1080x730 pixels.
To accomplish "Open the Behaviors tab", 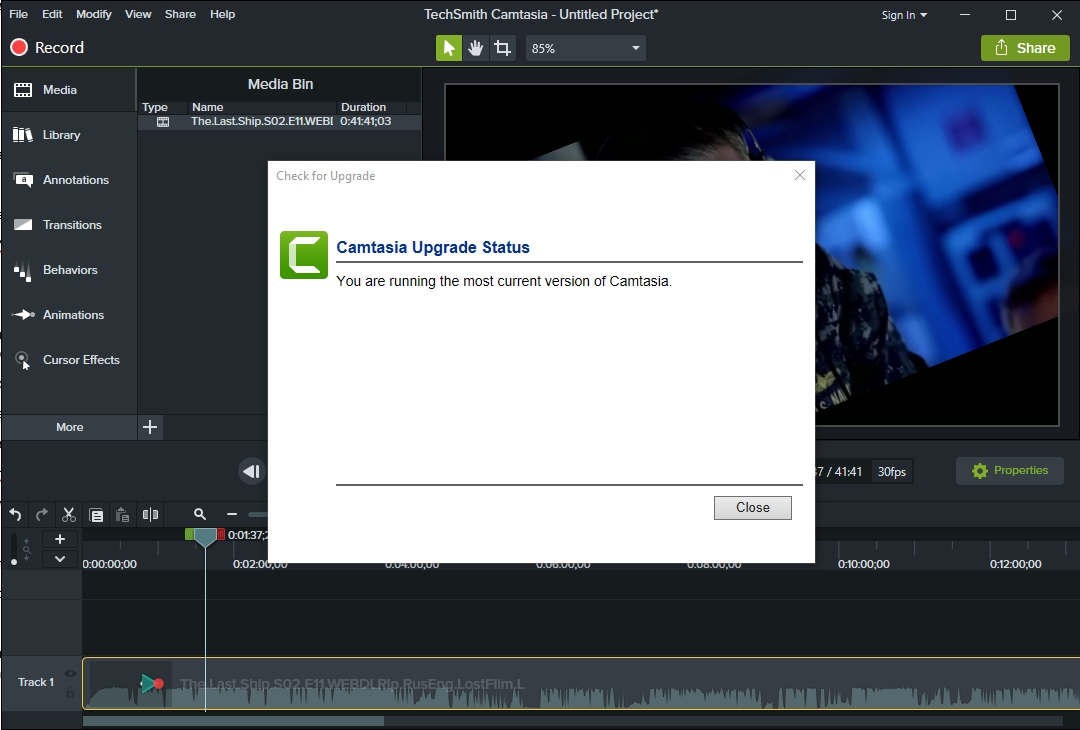I will pyautogui.click(x=69, y=270).
